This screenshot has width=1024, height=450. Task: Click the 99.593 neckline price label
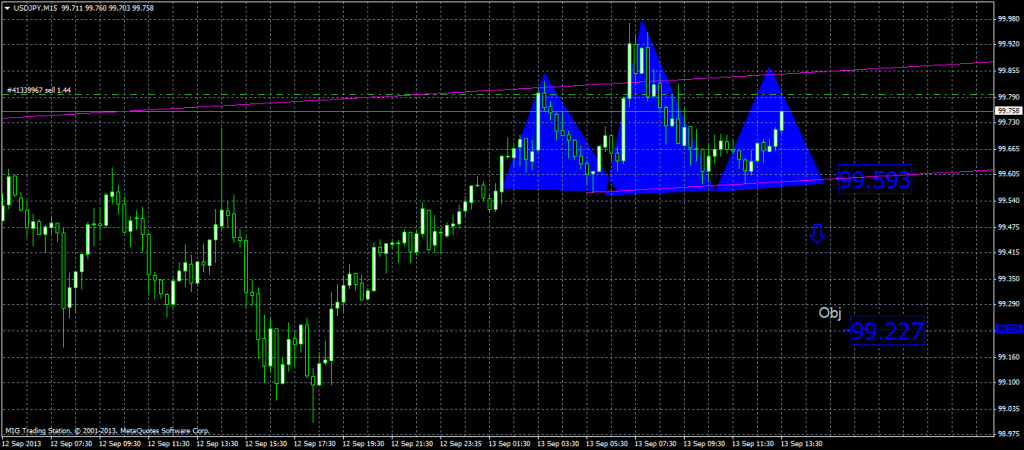(875, 180)
